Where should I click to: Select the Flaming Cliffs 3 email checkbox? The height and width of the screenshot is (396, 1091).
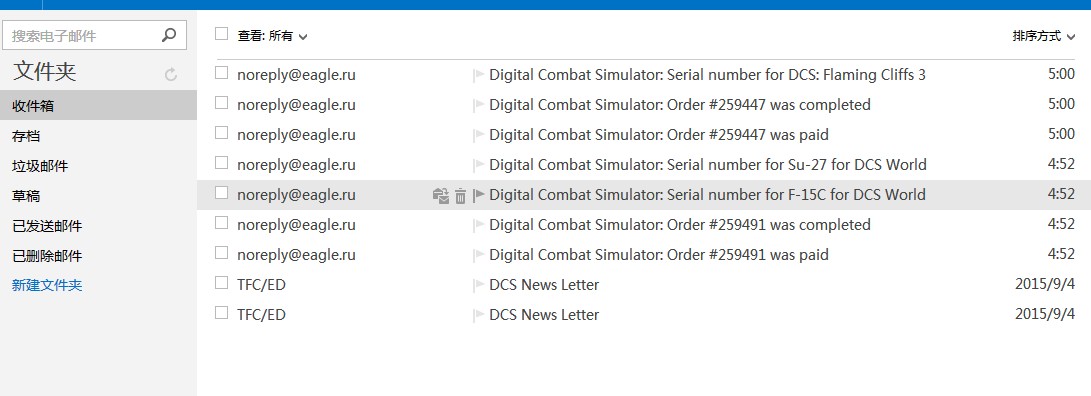(x=221, y=72)
